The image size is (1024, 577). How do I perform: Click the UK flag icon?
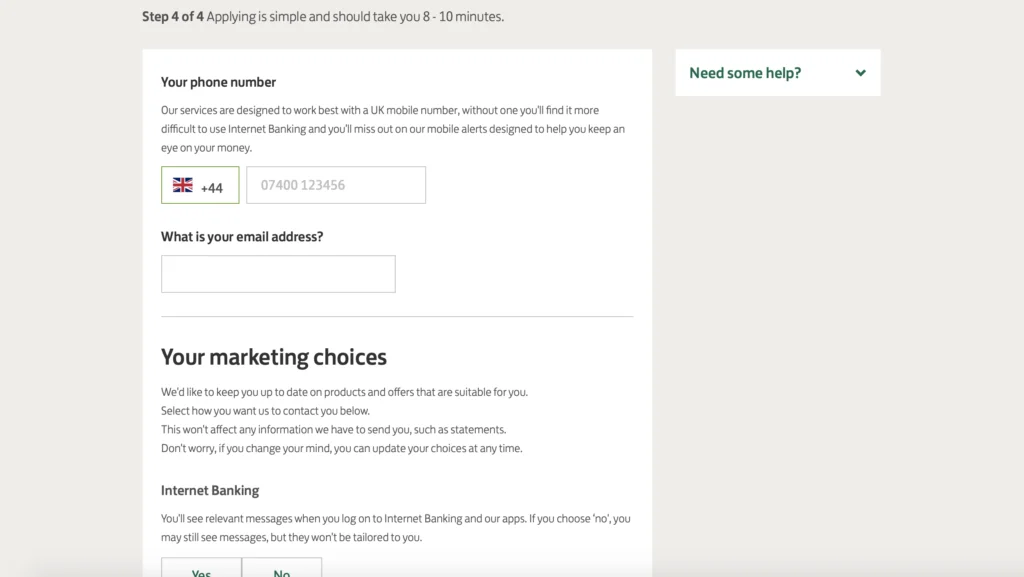[183, 185]
